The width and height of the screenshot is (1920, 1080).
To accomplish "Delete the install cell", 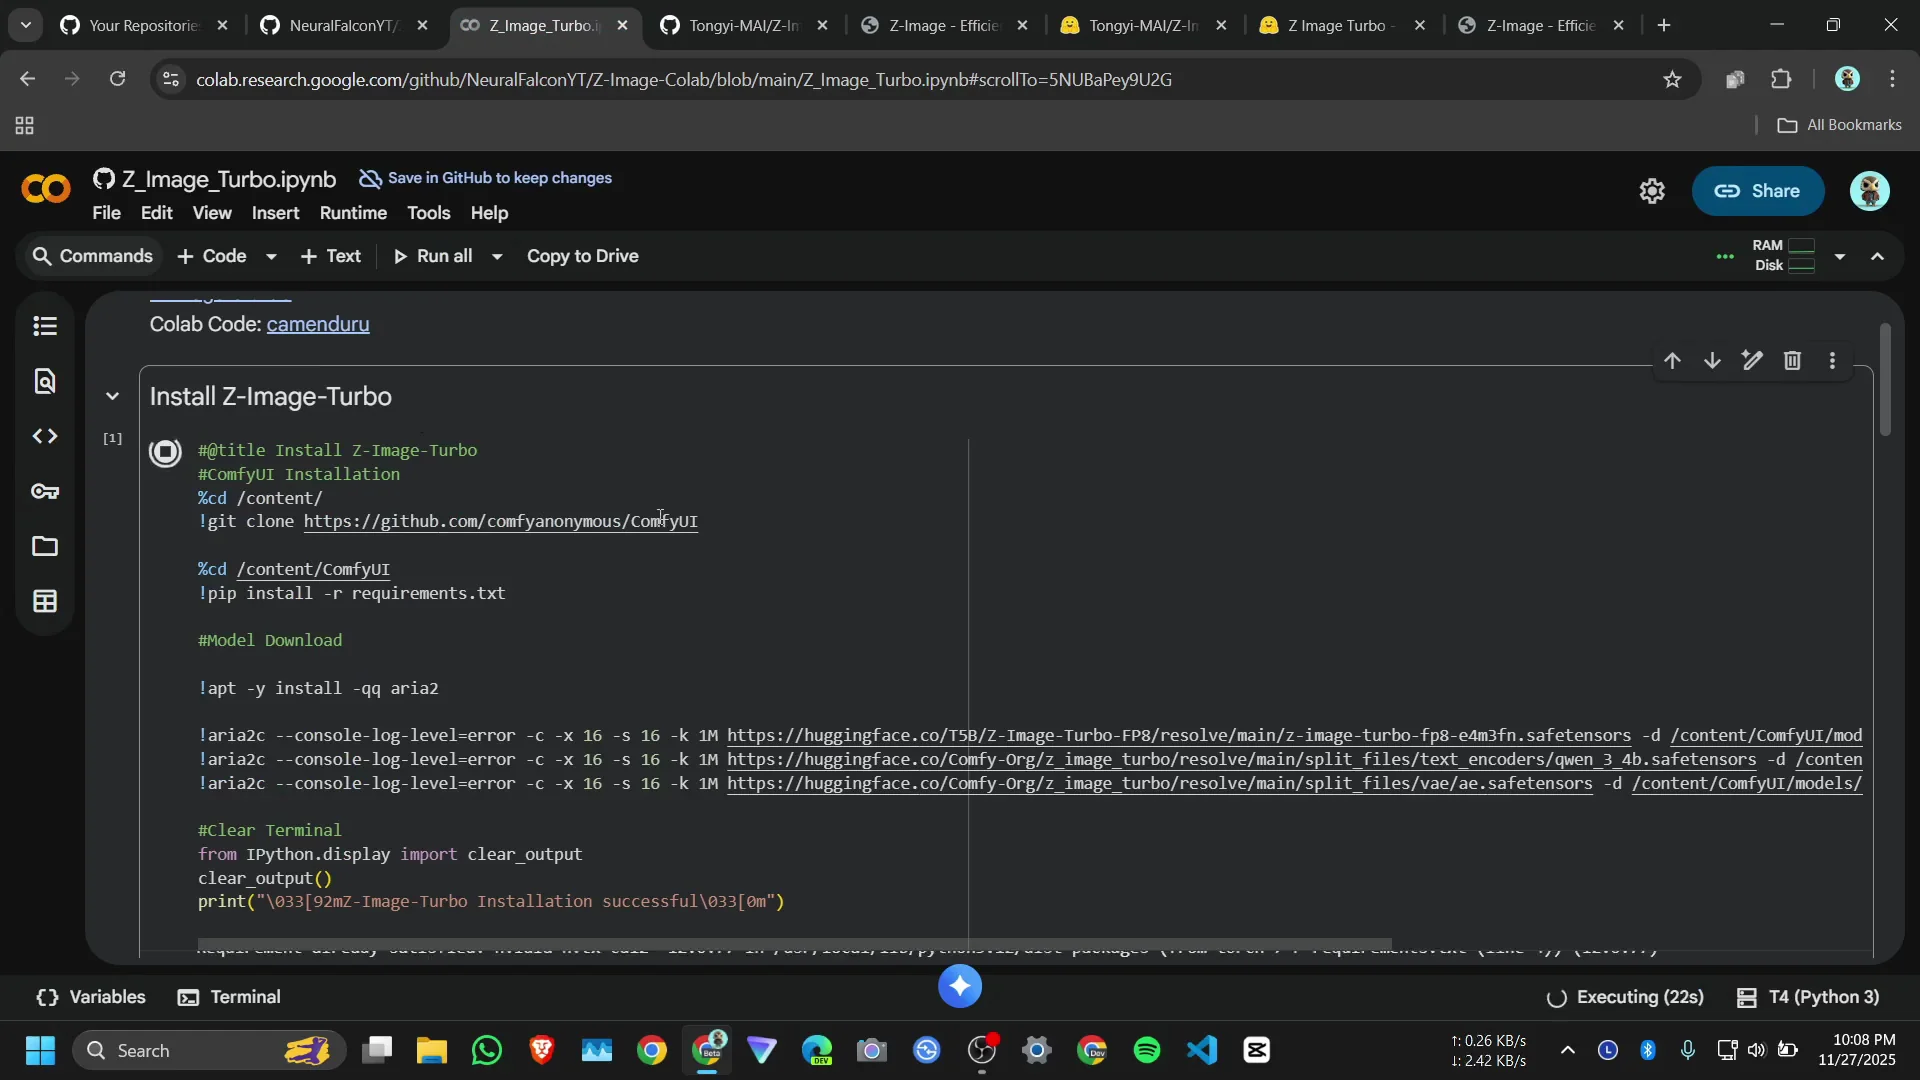I will [x=1792, y=360].
